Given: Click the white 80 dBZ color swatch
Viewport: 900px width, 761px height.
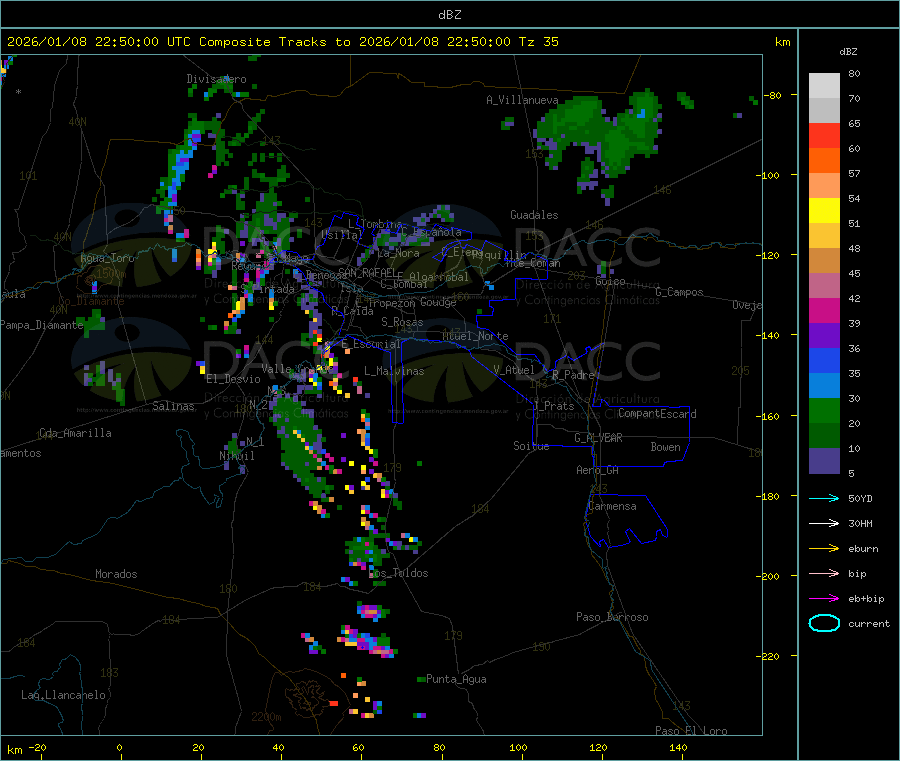Looking at the screenshot, I should [x=824, y=86].
